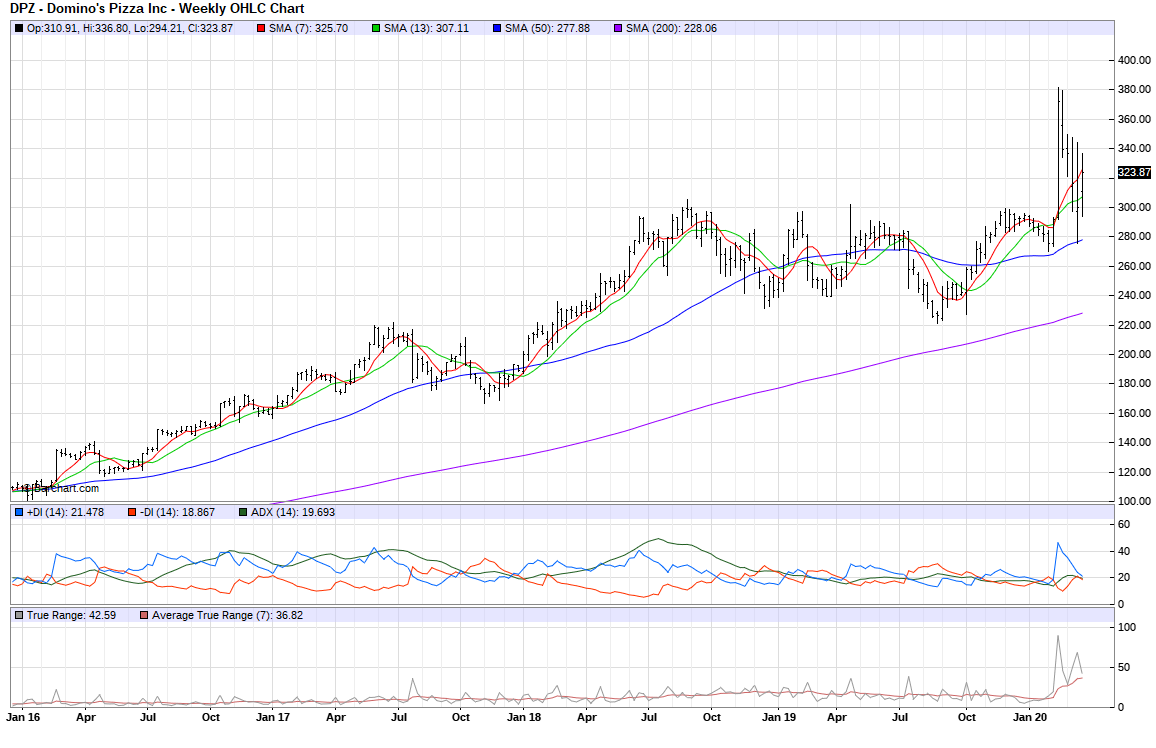1156x748 pixels.
Task: Click the black OHLC legend marker
Action: tap(19, 28)
